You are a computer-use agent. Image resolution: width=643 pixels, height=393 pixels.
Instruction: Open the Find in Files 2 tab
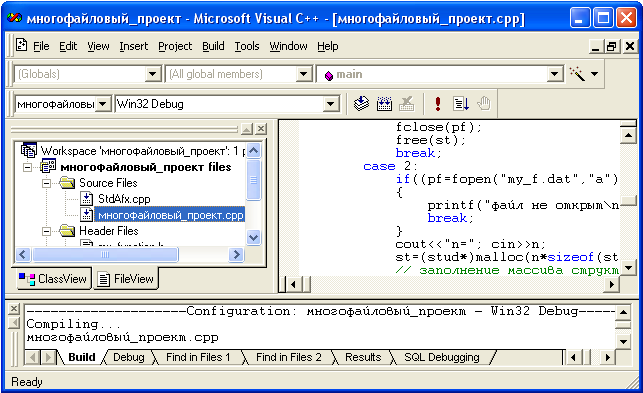289,357
